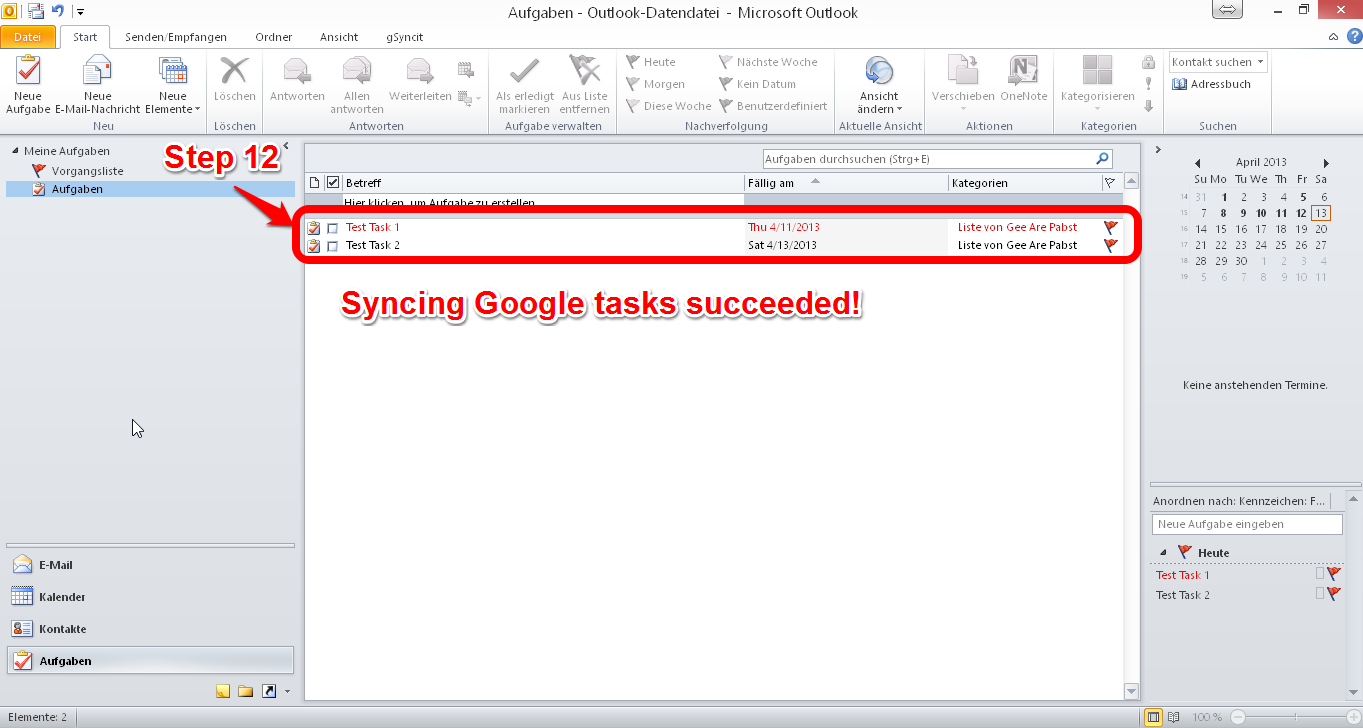Sort tasks by the Fällig am column header
Screen dimensions: 1363x728
coord(771,183)
